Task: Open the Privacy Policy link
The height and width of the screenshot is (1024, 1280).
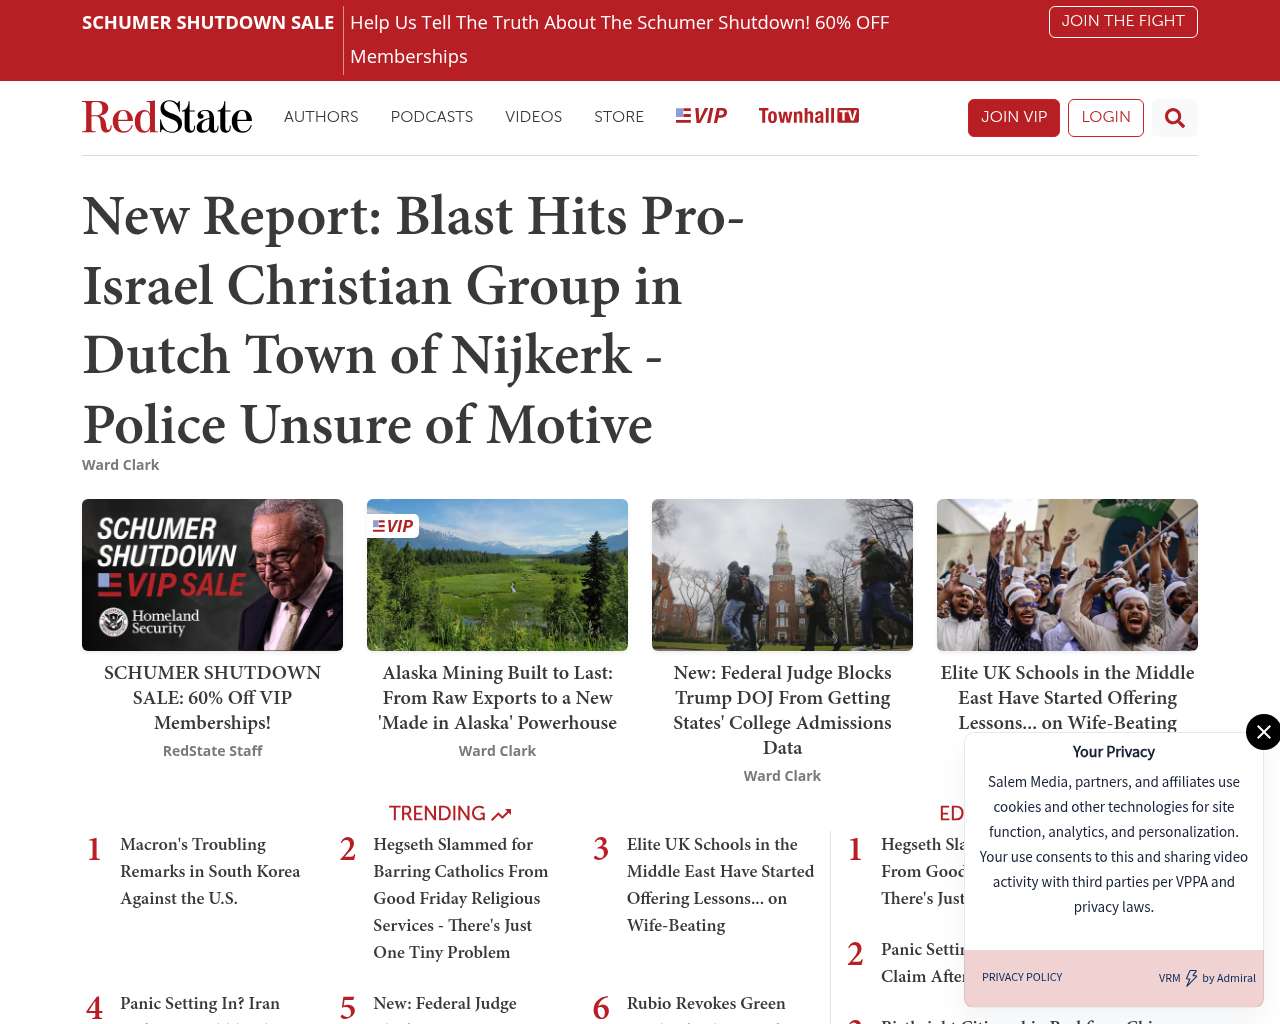Action: pos(1021,977)
